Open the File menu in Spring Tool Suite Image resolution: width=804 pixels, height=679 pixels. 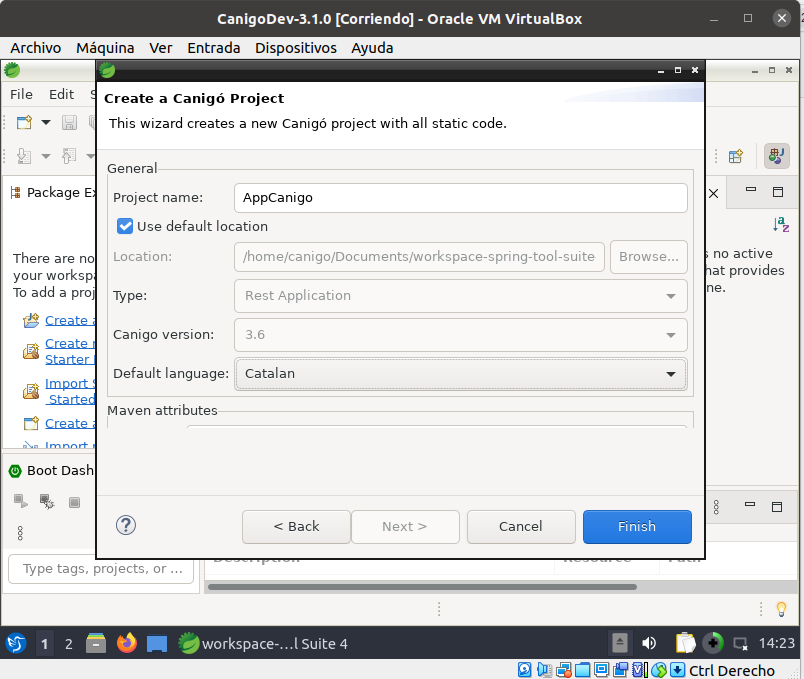pyautogui.click(x=21, y=94)
